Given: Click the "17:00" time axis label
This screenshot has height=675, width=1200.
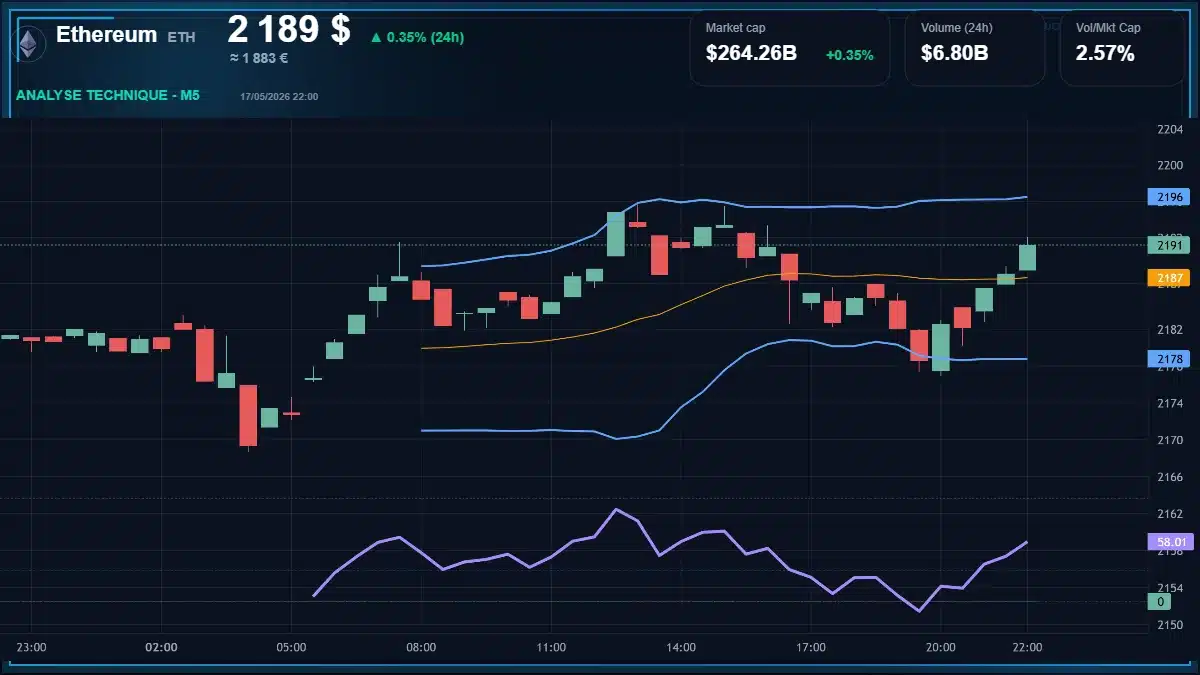Looking at the screenshot, I should click(x=811, y=647).
